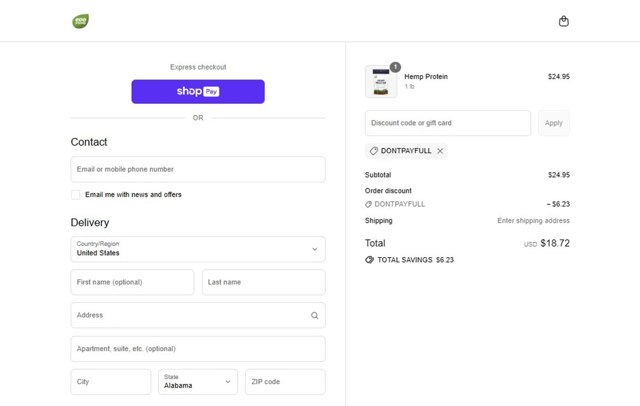The height and width of the screenshot is (406, 640).
Task: Click the Apply discount button
Action: (x=553, y=123)
